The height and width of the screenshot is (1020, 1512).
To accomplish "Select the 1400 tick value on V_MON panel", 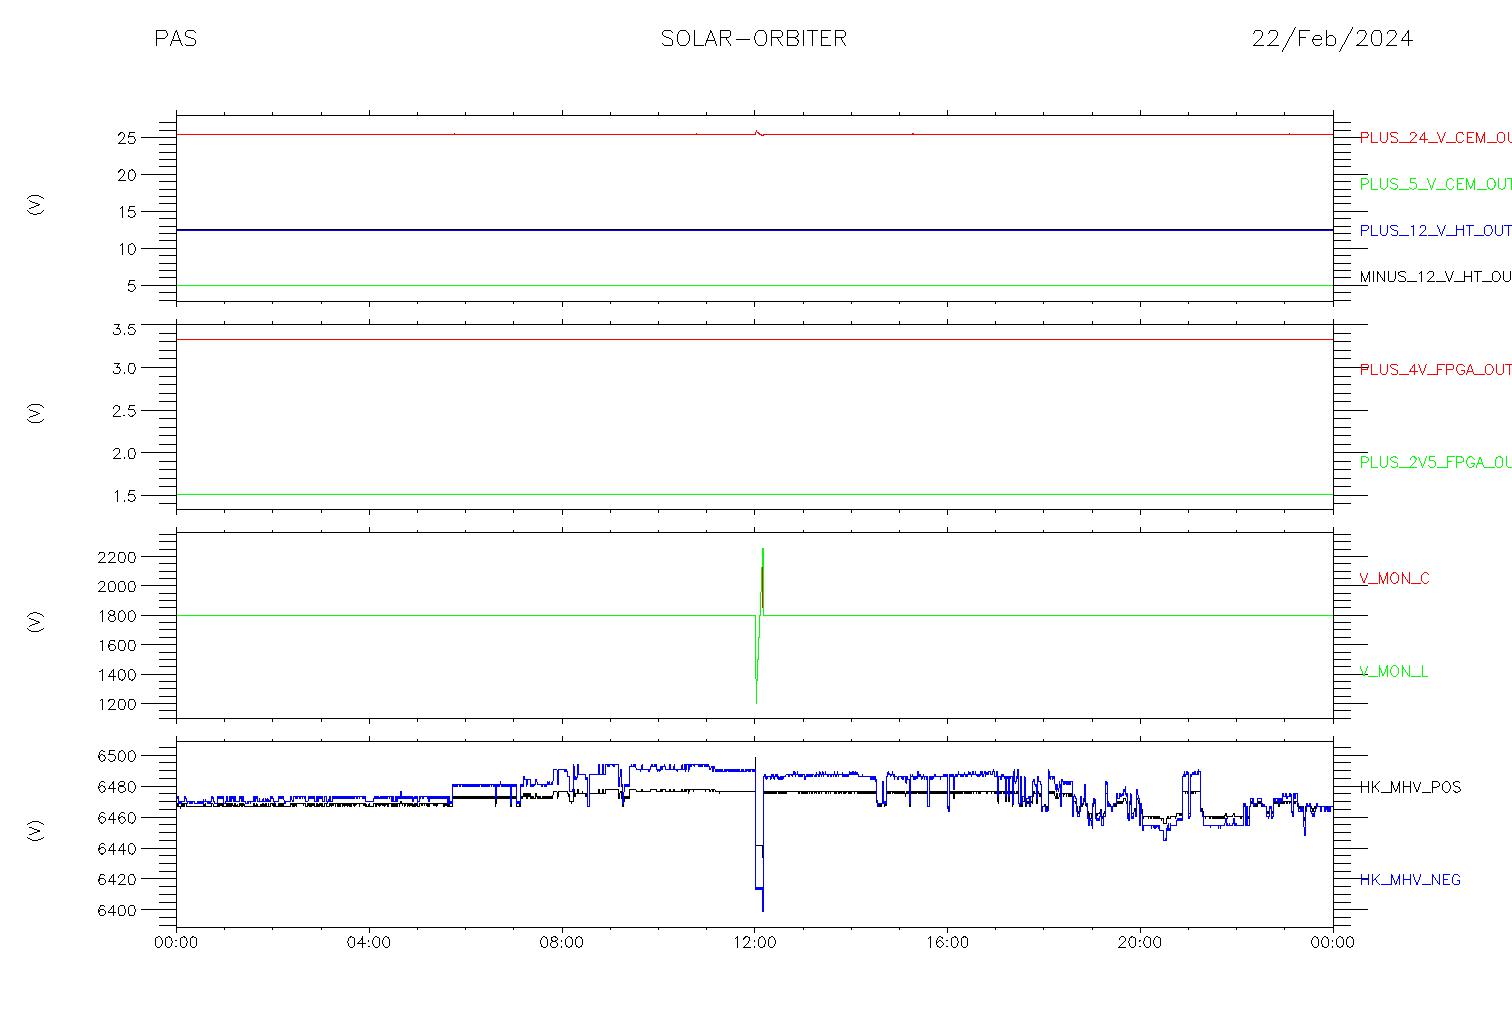I will pyautogui.click(x=117, y=675).
